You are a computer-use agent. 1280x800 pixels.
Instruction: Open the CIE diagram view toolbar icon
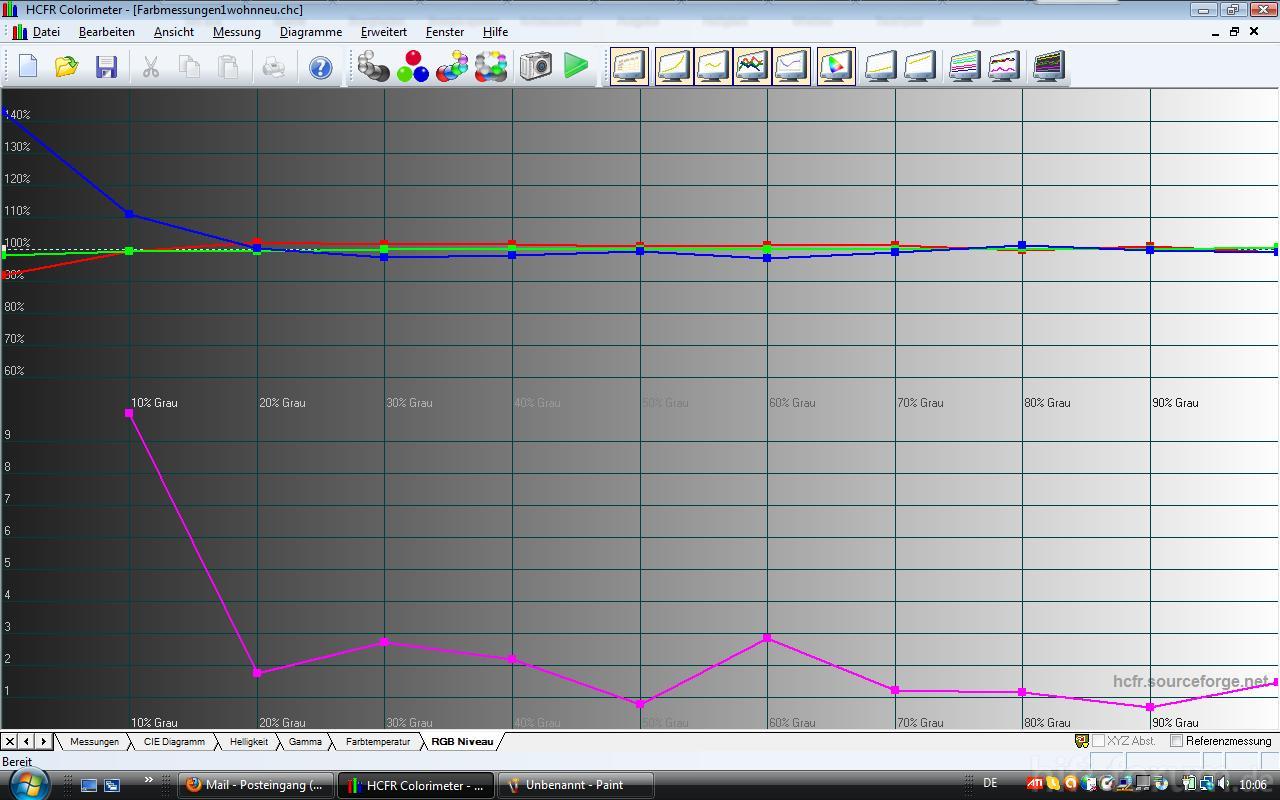click(835, 67)
